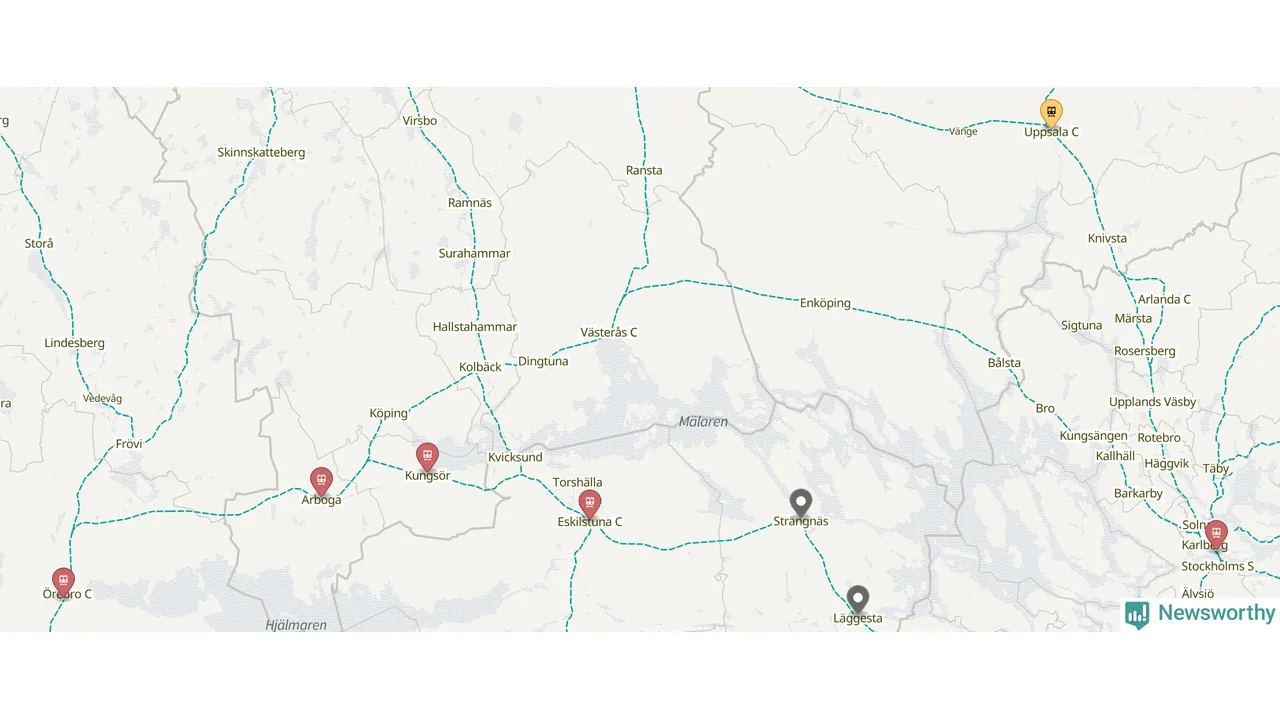Select the Mälaren lake label
Image resolution: width=1280 pixels, height=720 pixels.
(x=703, y=422)
